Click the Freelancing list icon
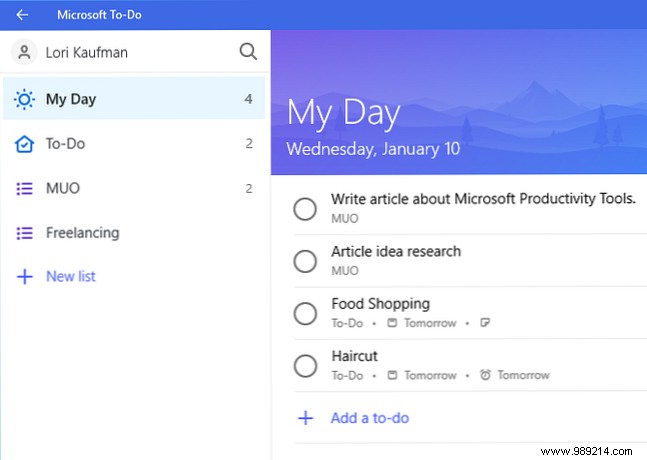 (x=24, y=233)
